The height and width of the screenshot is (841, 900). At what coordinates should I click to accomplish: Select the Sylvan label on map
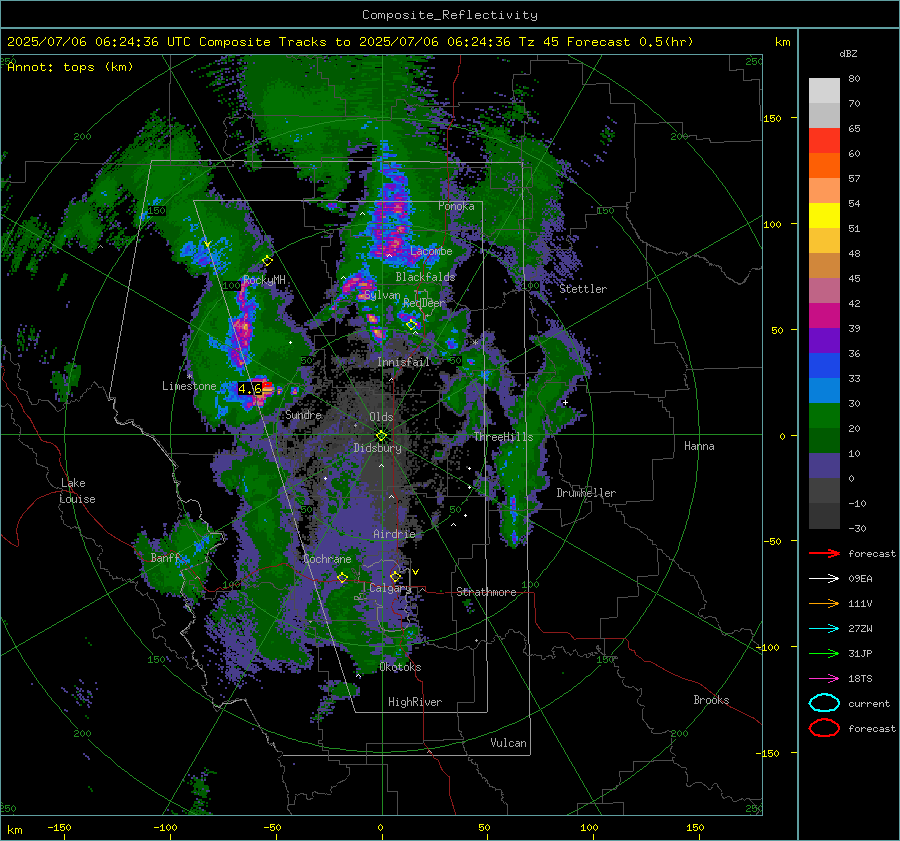pyautogui.click(x=382, y=295)
